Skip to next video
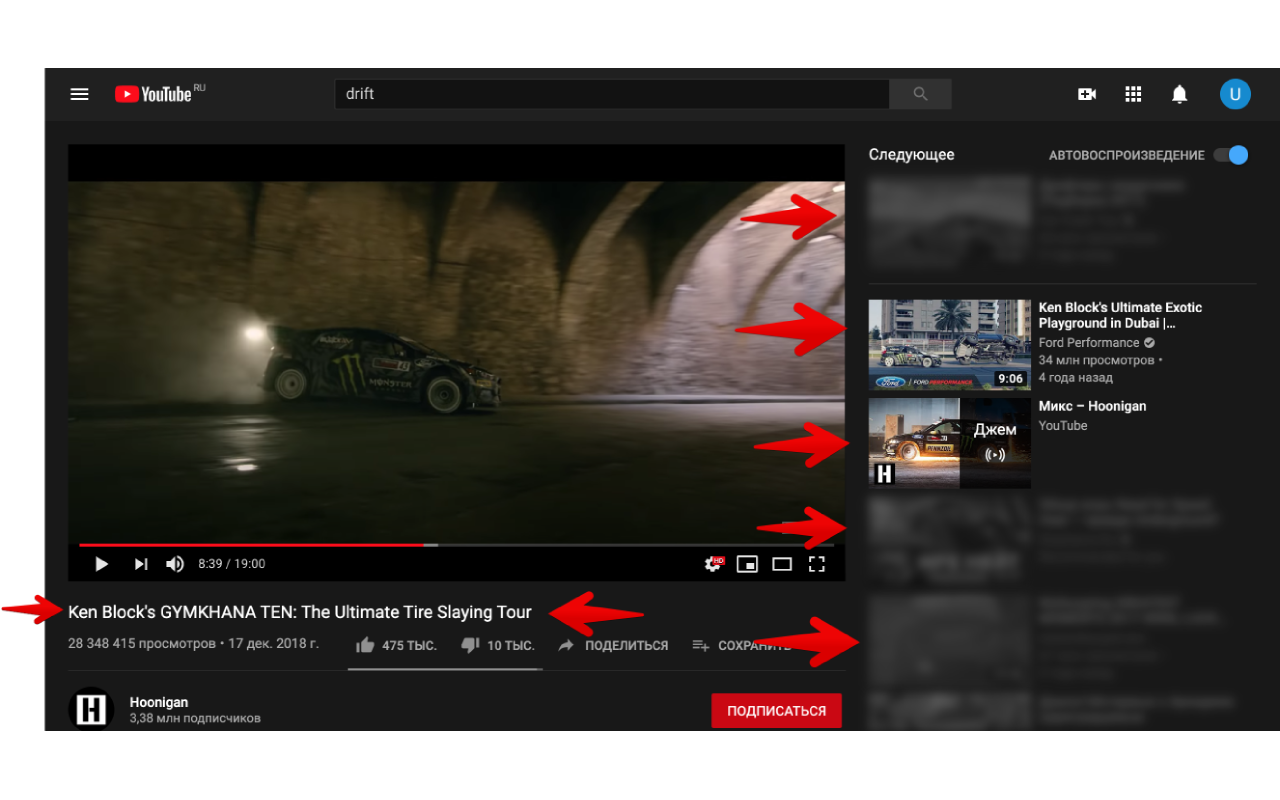The image size is (1280, 800). (x=141, y=564)
